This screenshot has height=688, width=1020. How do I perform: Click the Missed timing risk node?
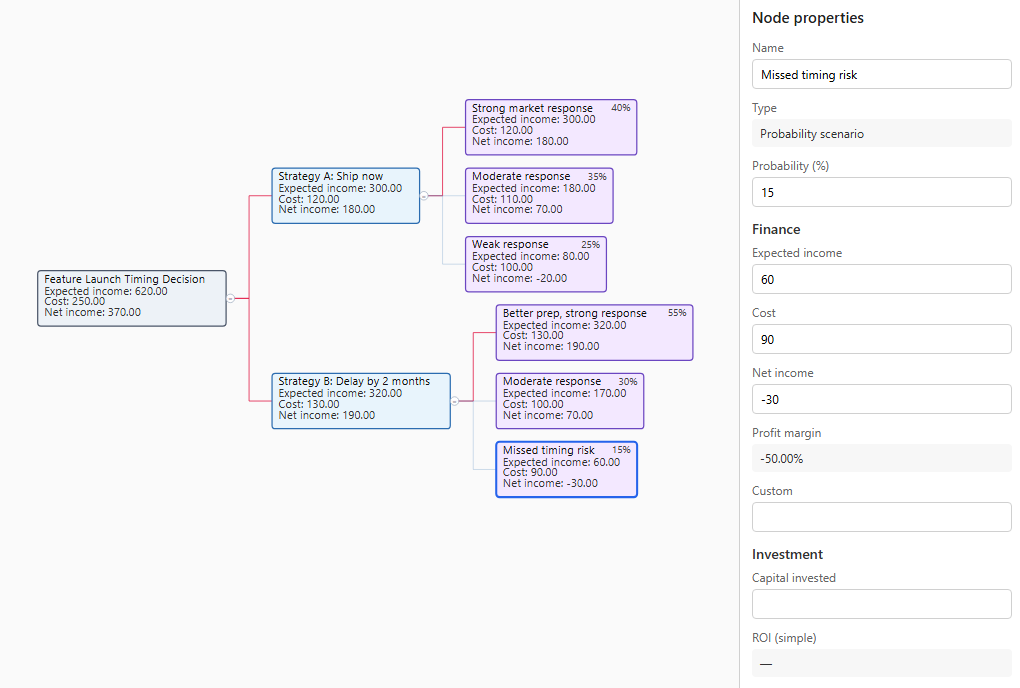(x=566, y=469)
